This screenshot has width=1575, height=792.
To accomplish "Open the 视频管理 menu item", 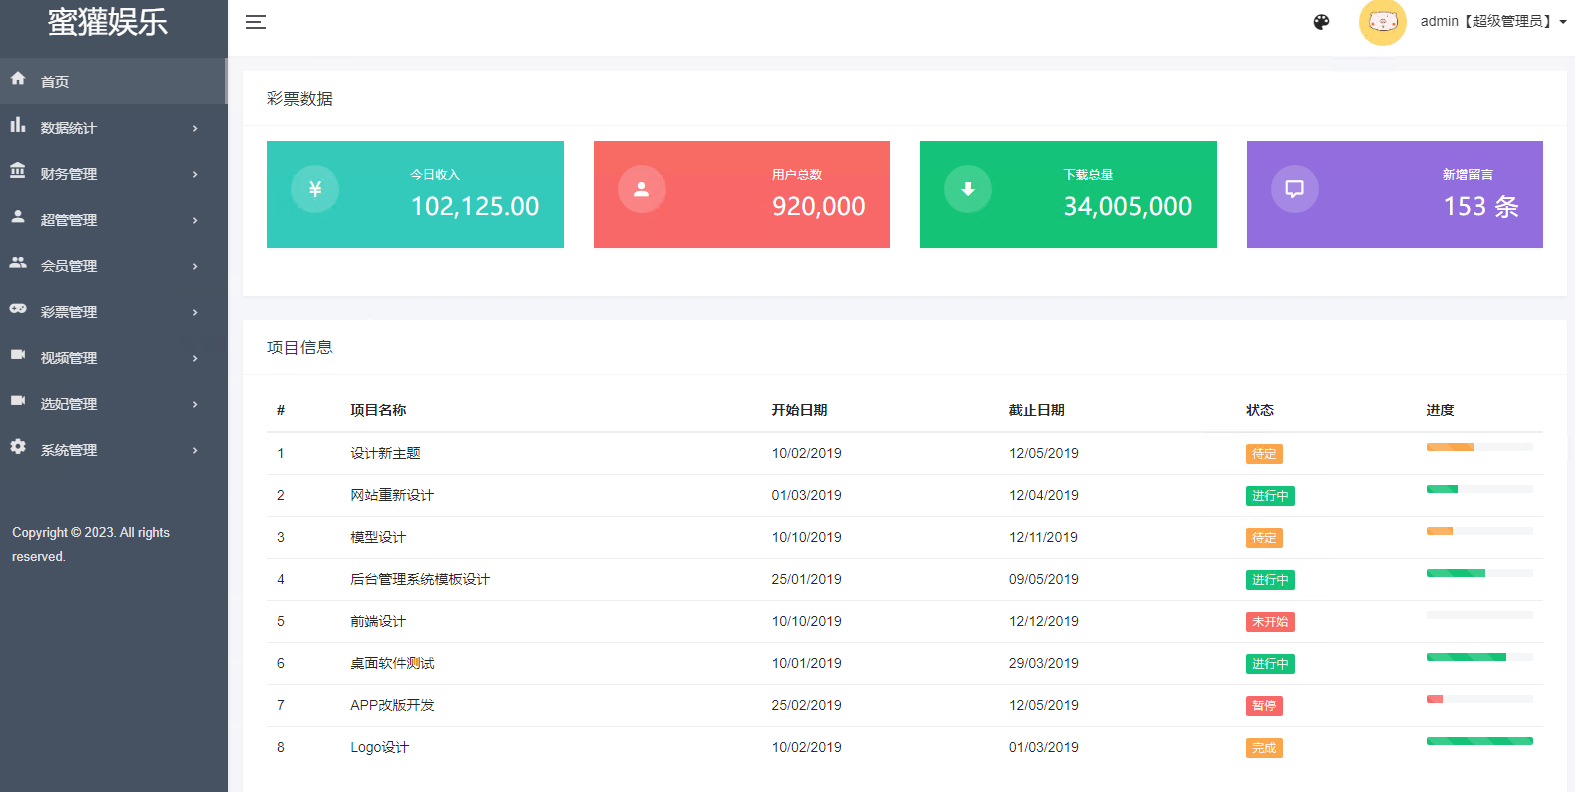I will [x=69, y=358].
